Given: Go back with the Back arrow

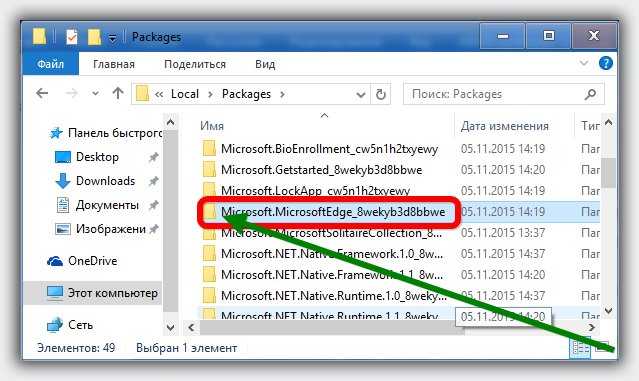Looking at the screenshot, I should (x=42, y=94).
